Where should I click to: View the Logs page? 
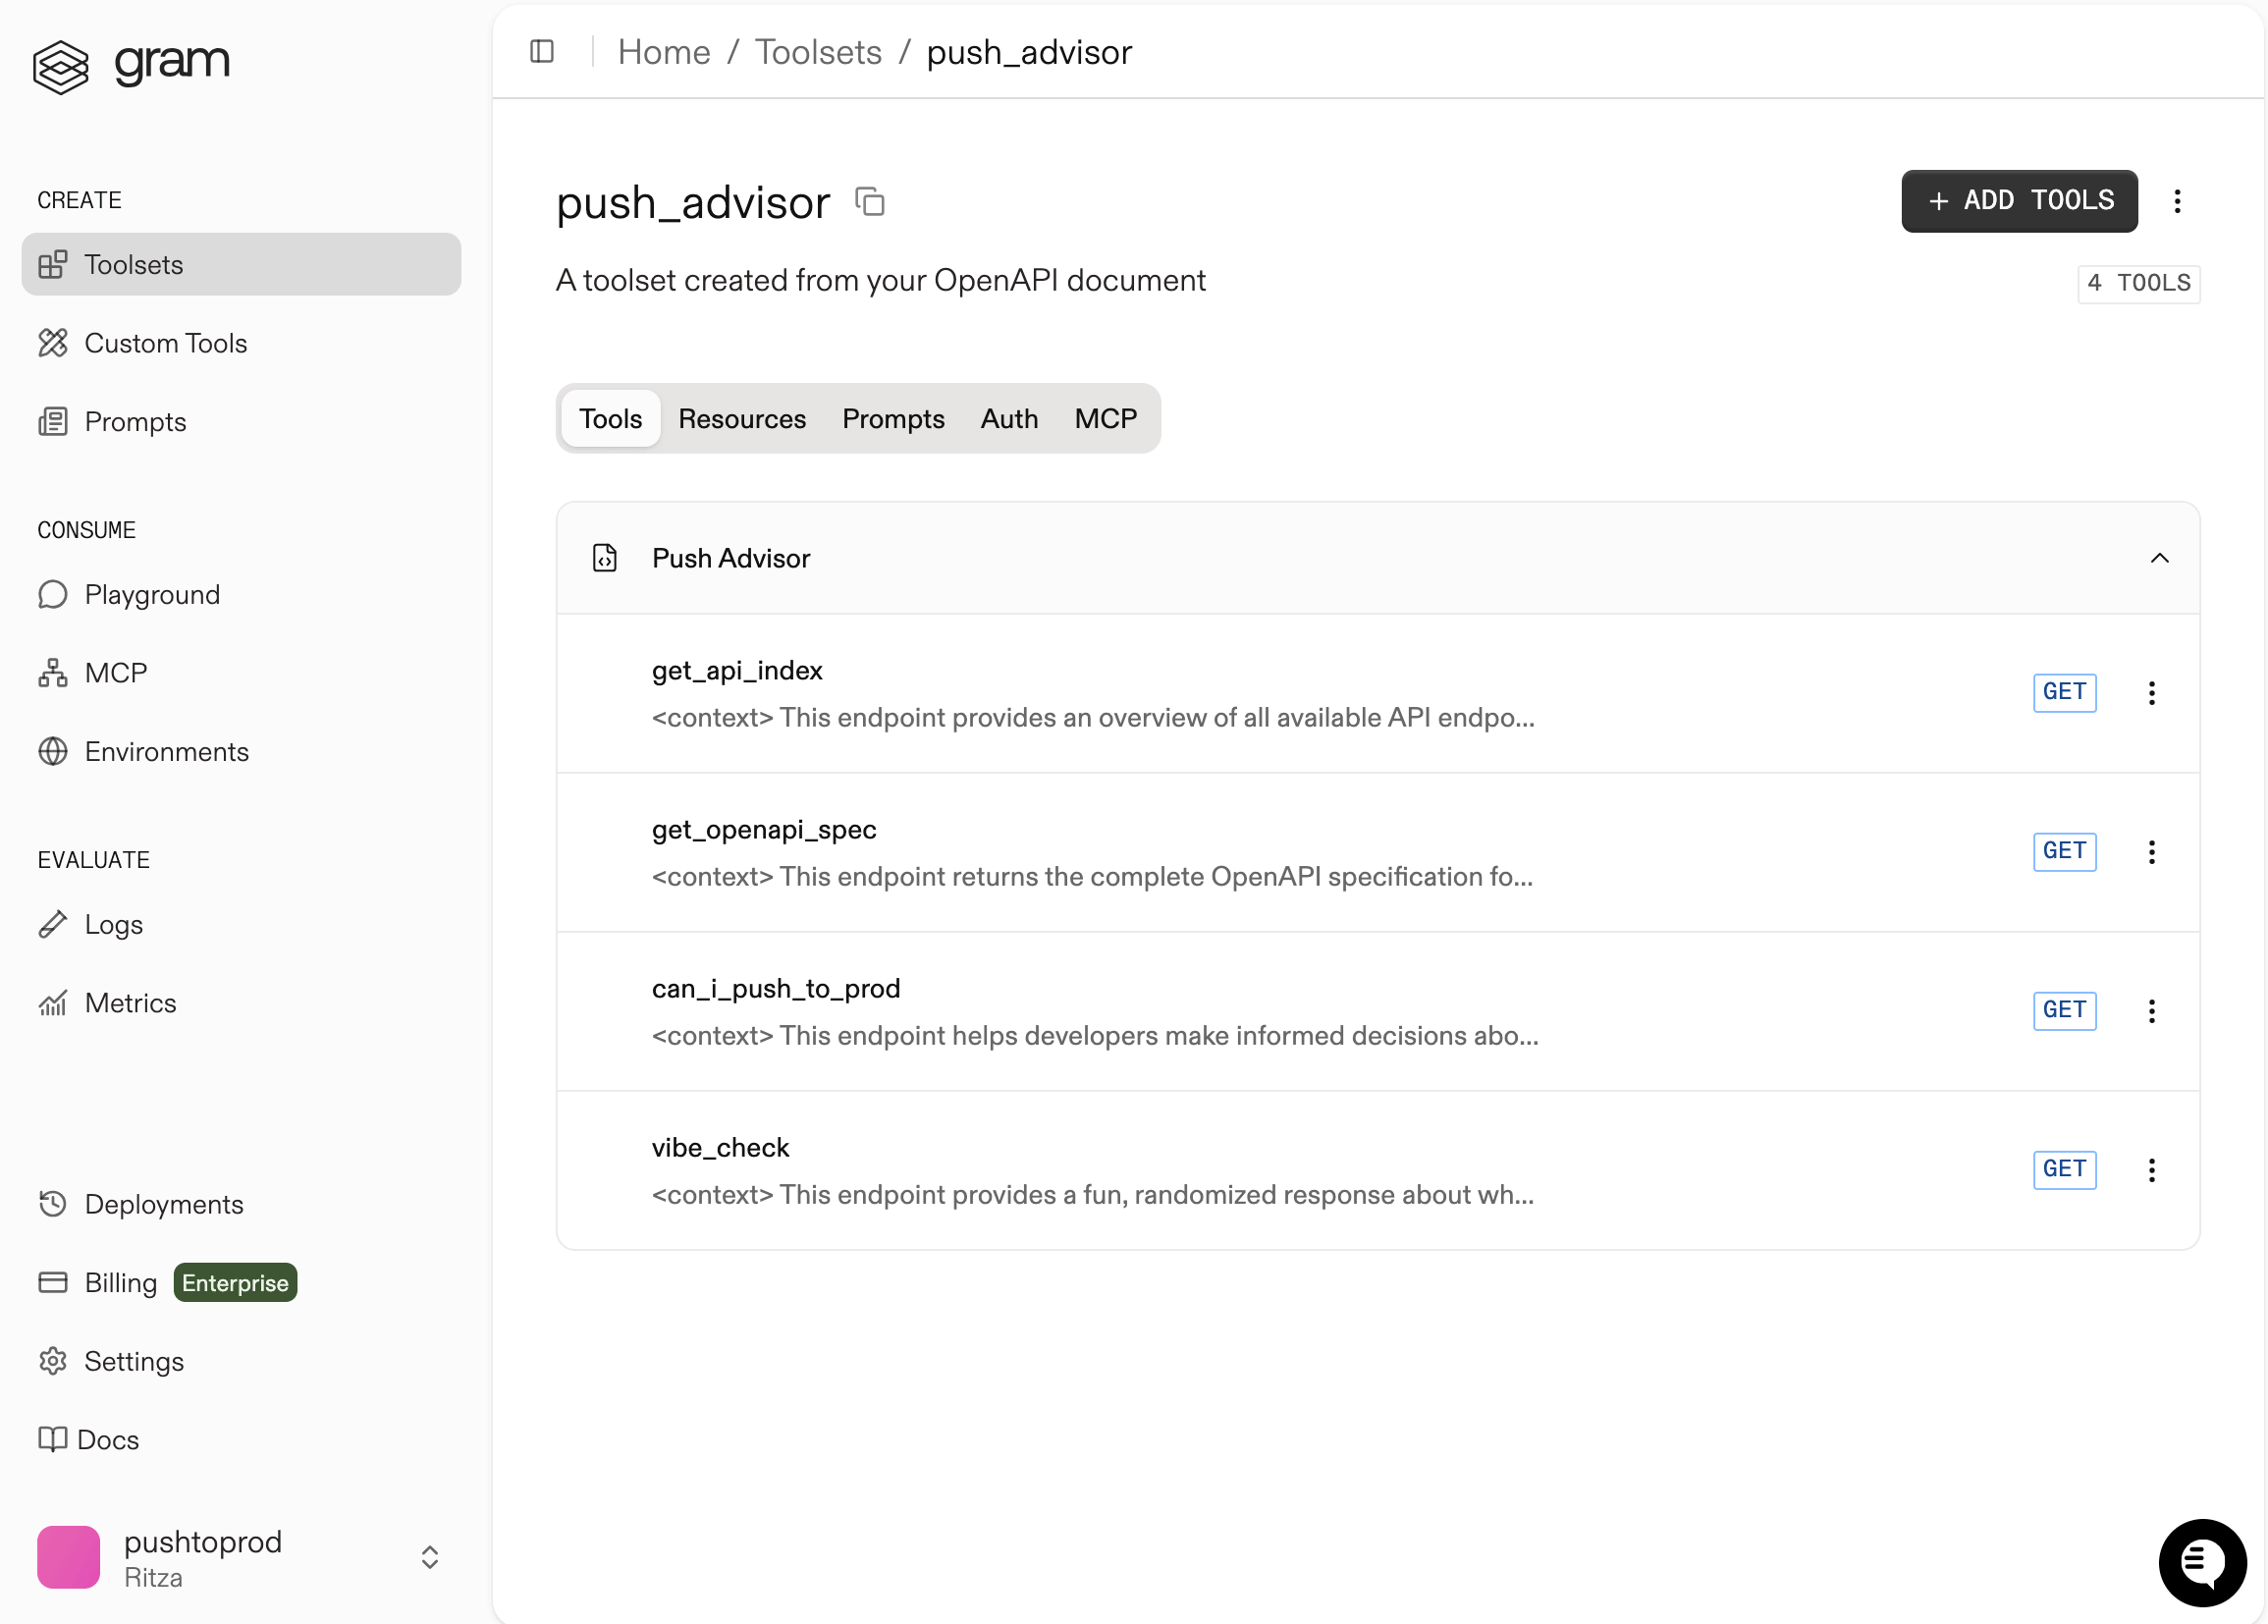[x=113, y=924]
